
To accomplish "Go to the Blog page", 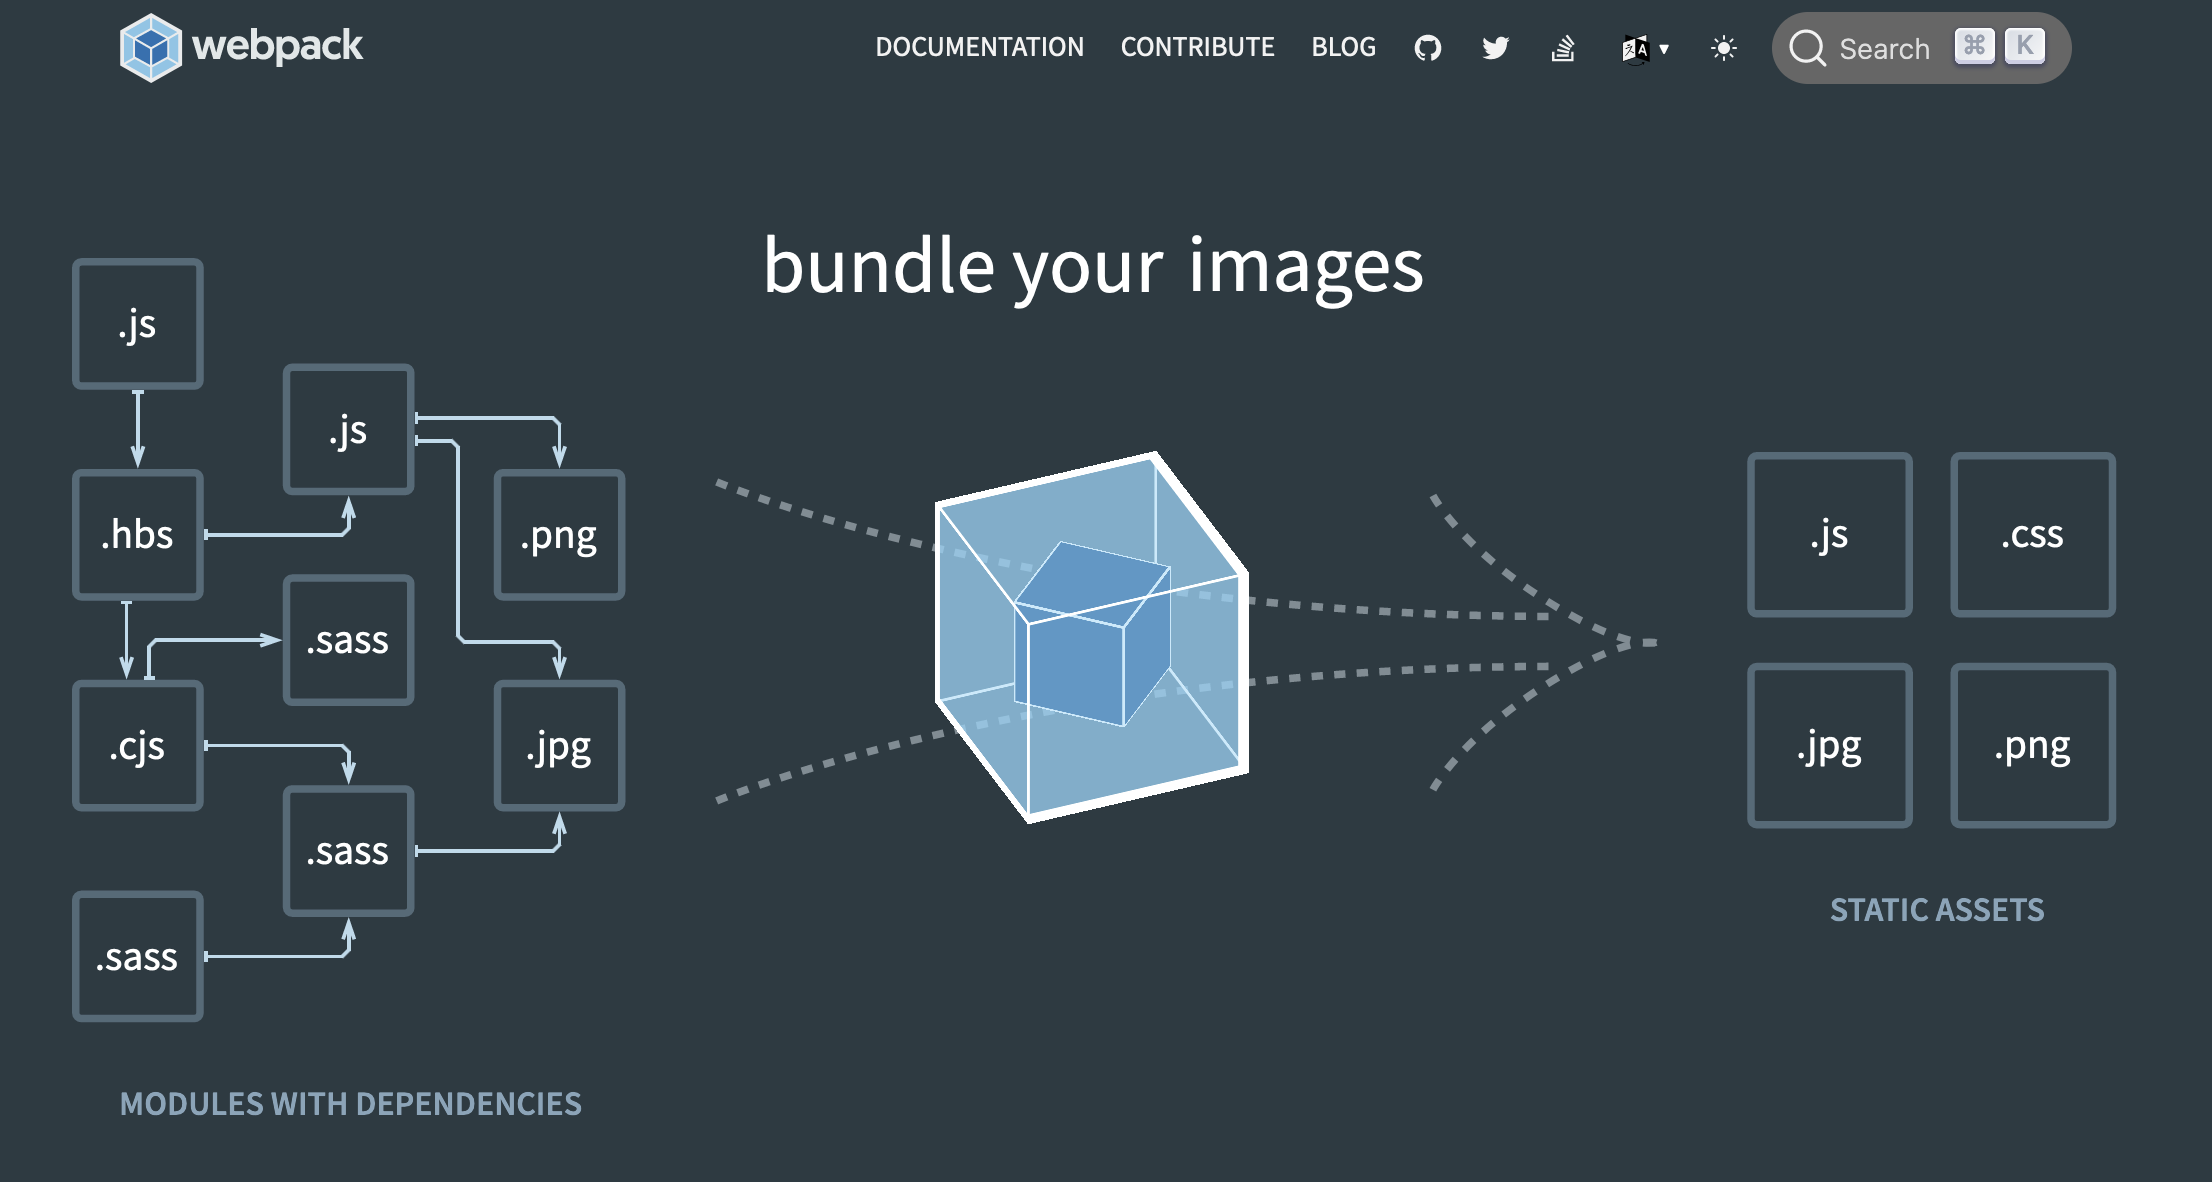I will (x=1343, y=47).
